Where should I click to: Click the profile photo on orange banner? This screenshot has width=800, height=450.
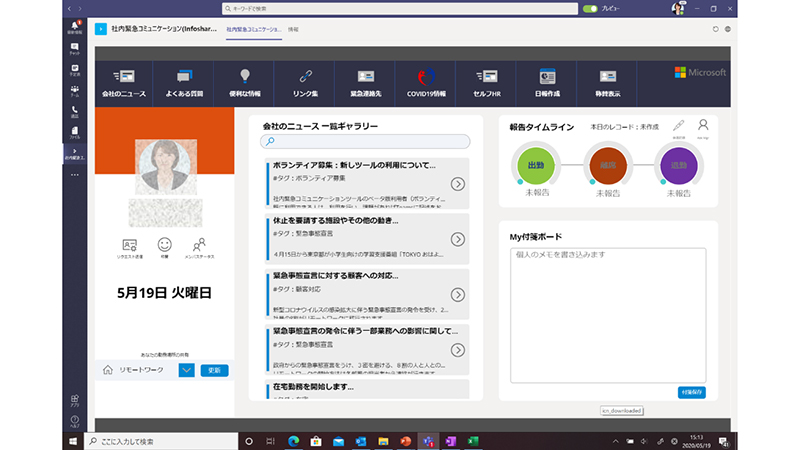pyautogui.click(x=165, y=165)
